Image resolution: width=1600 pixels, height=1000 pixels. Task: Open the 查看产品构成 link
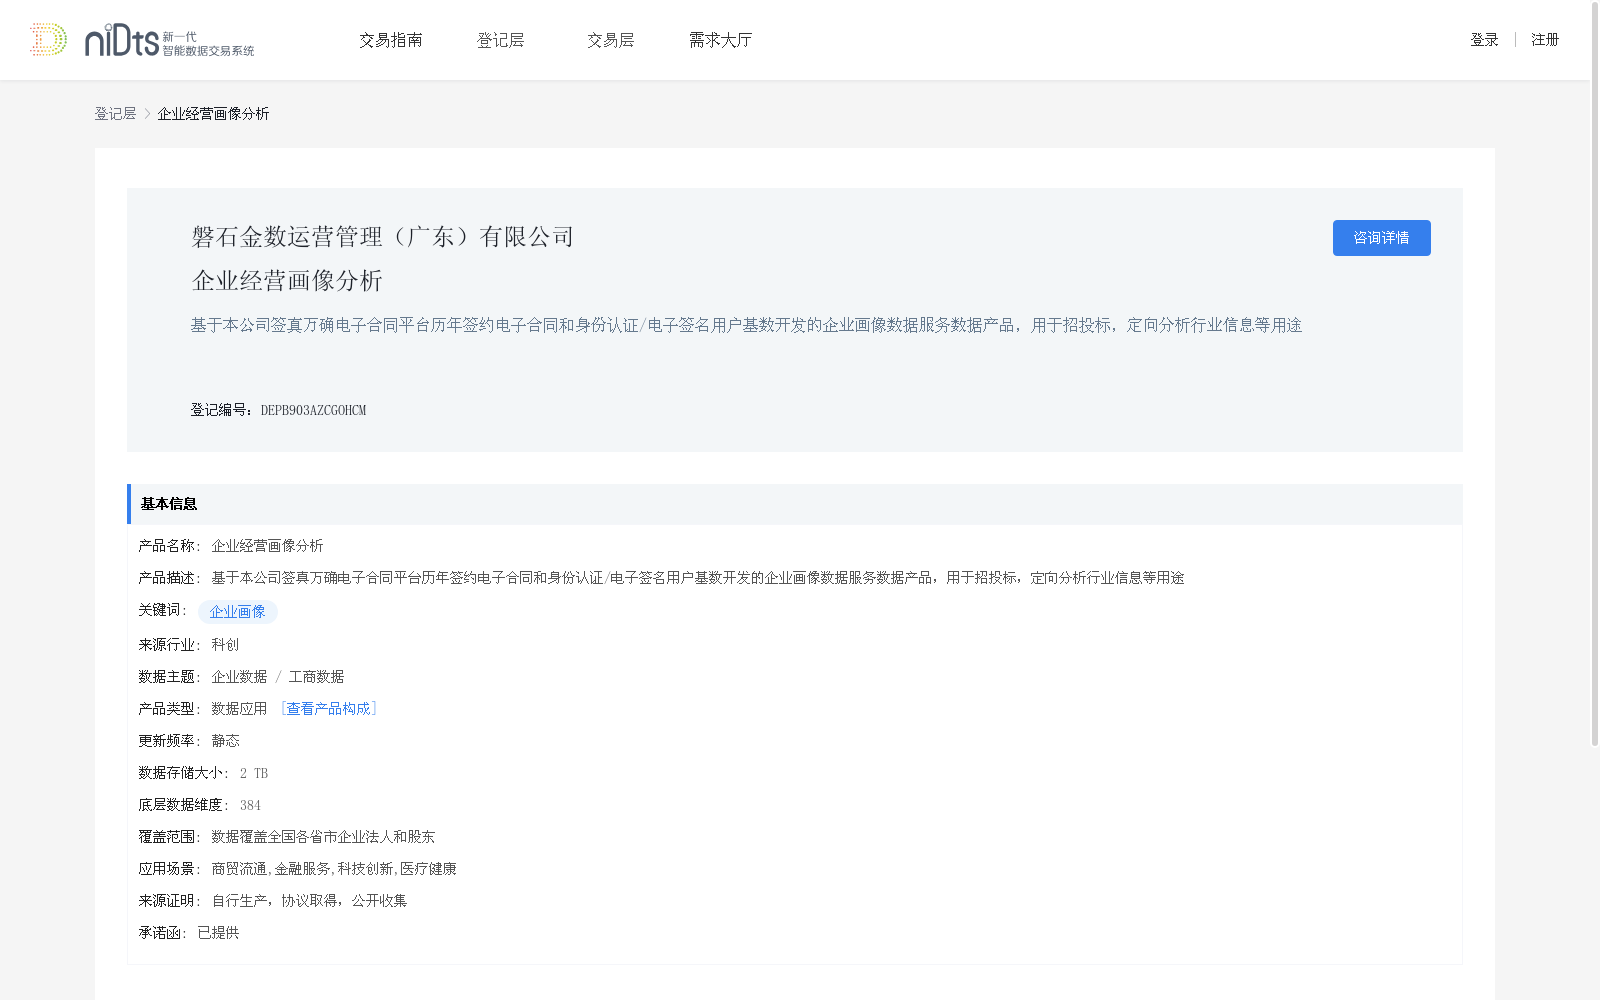point(328,709)
